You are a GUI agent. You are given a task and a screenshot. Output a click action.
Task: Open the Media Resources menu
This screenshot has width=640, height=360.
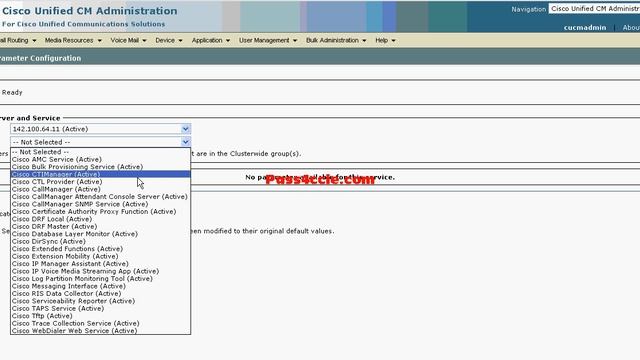pos(73,40)
